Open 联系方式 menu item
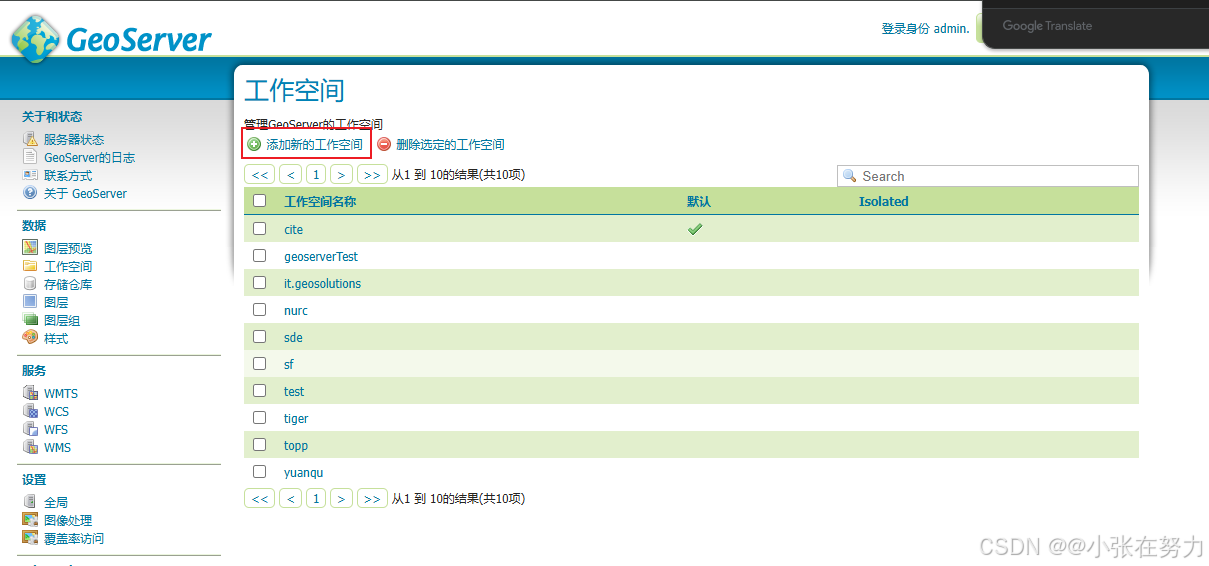The width and height of the screenshot is (1209, 566). (68, 176)
